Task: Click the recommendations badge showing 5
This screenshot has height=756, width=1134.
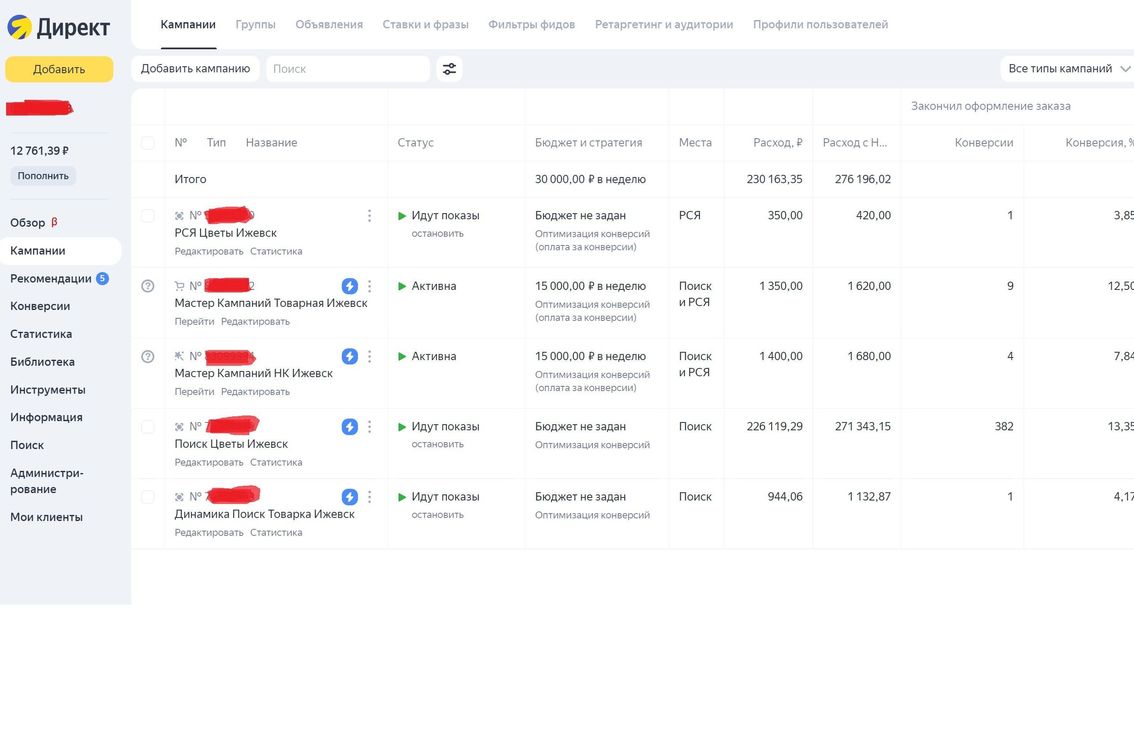Action: tap(102, 279)
